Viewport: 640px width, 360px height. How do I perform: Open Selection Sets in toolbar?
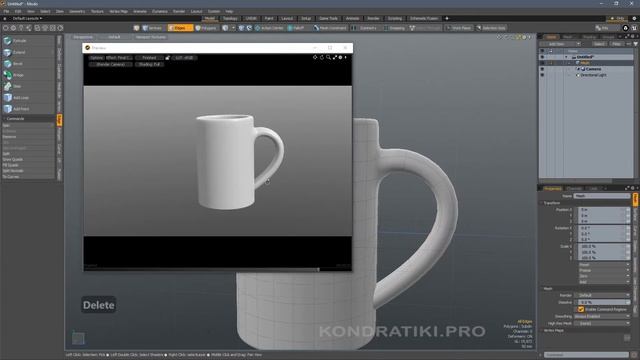492,28
